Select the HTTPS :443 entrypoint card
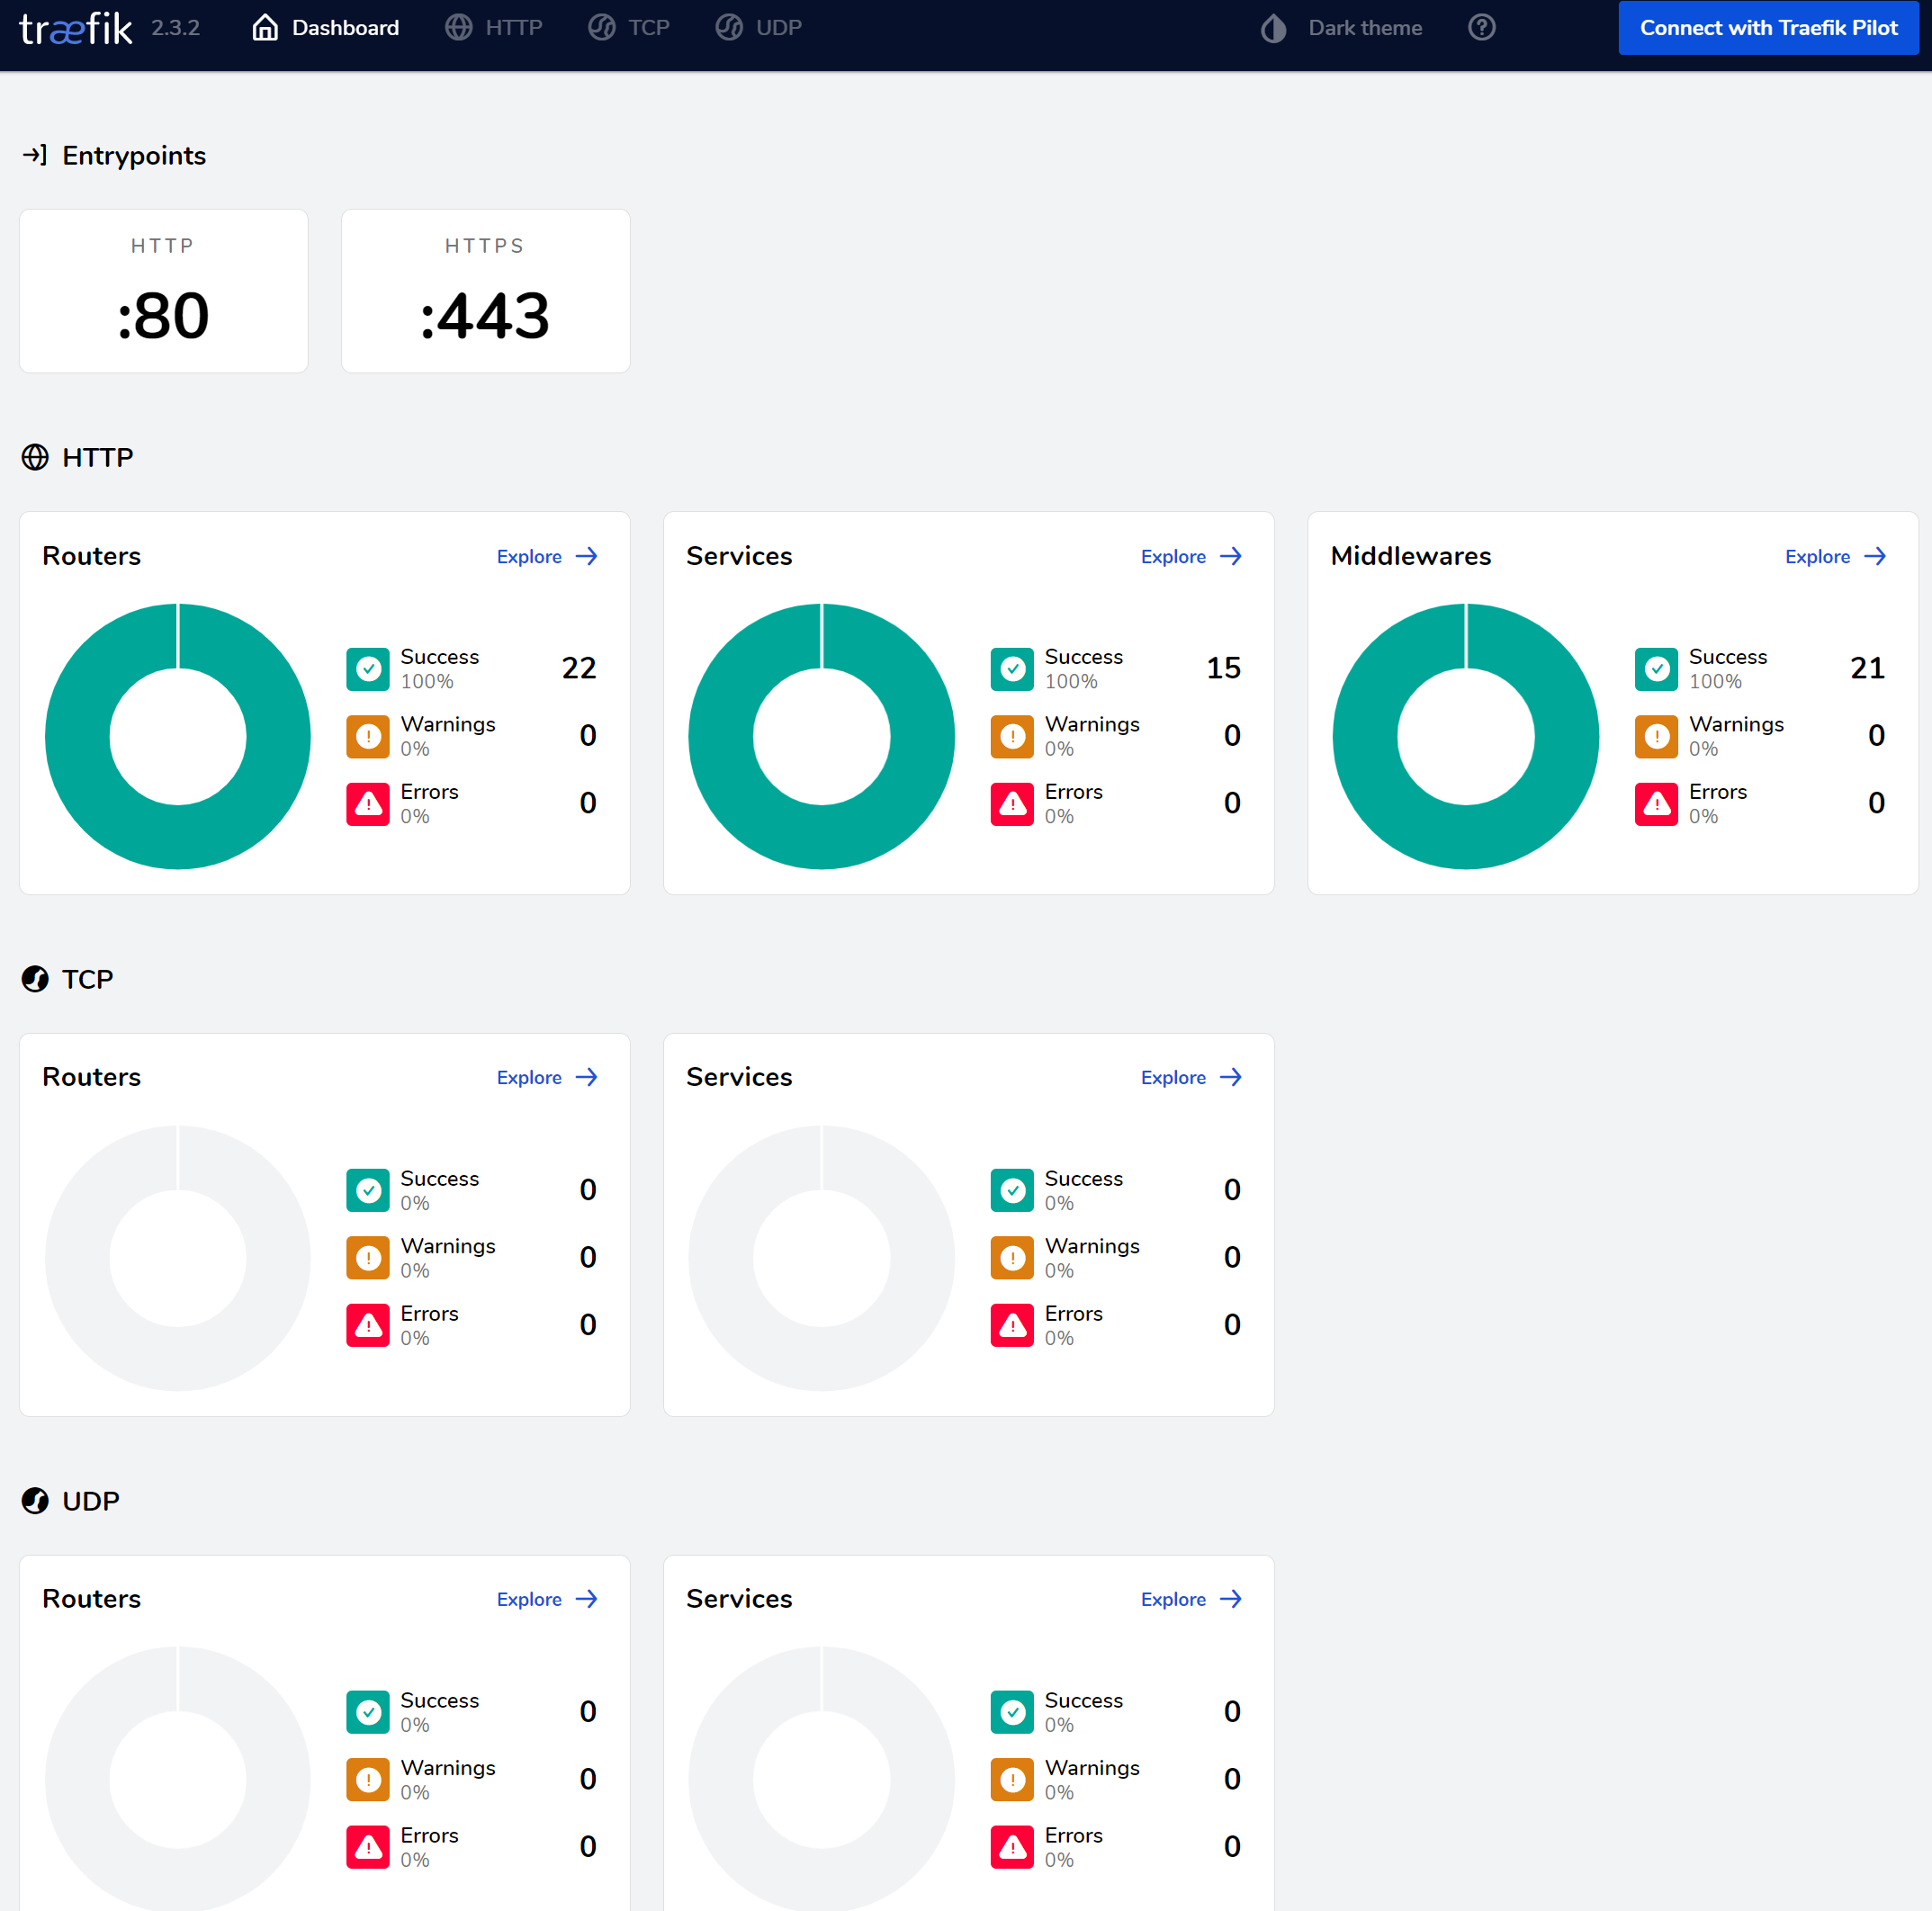Screen dimensions: 1932x1911 486,291
